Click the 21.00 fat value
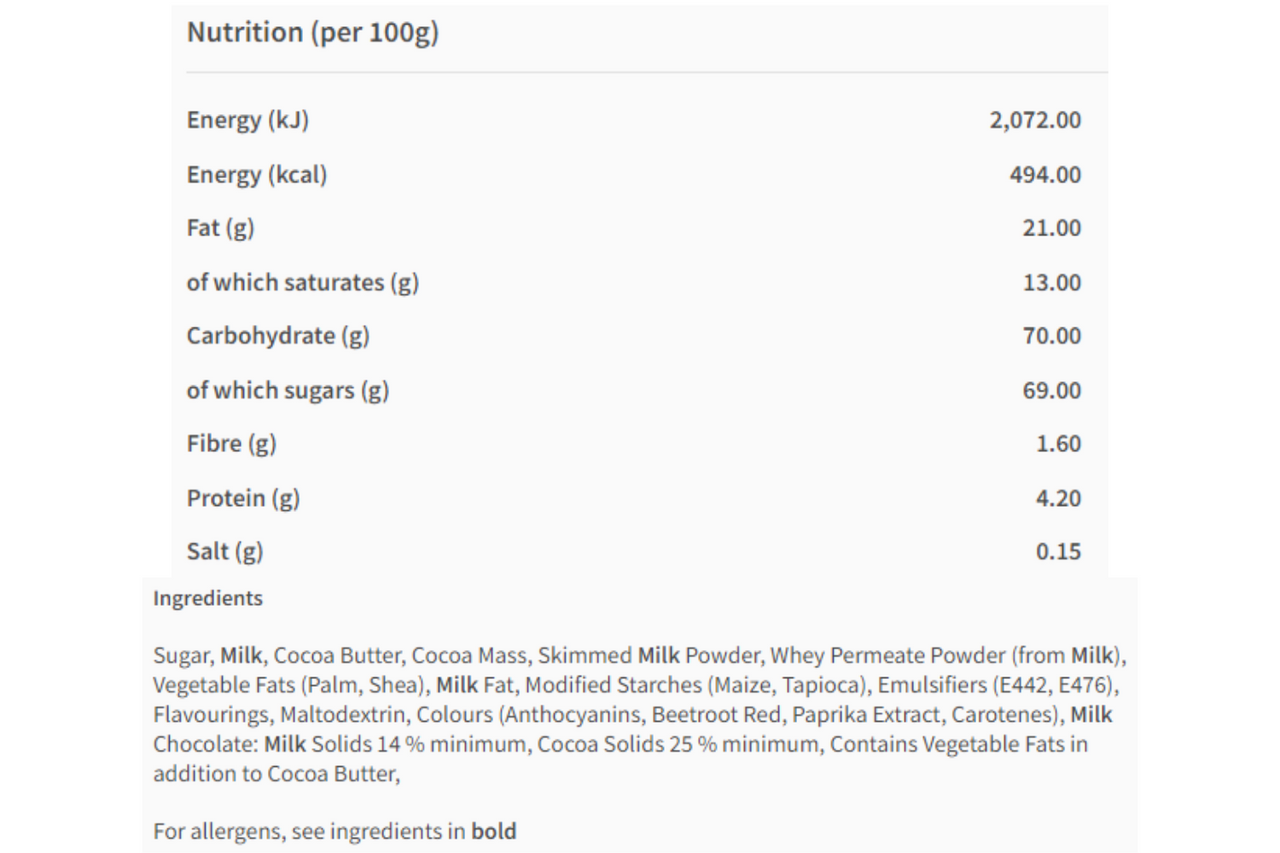Image resolution: width=1280 pixels, height=853 pixels. pyautogui.click(x=1052, y=228)
